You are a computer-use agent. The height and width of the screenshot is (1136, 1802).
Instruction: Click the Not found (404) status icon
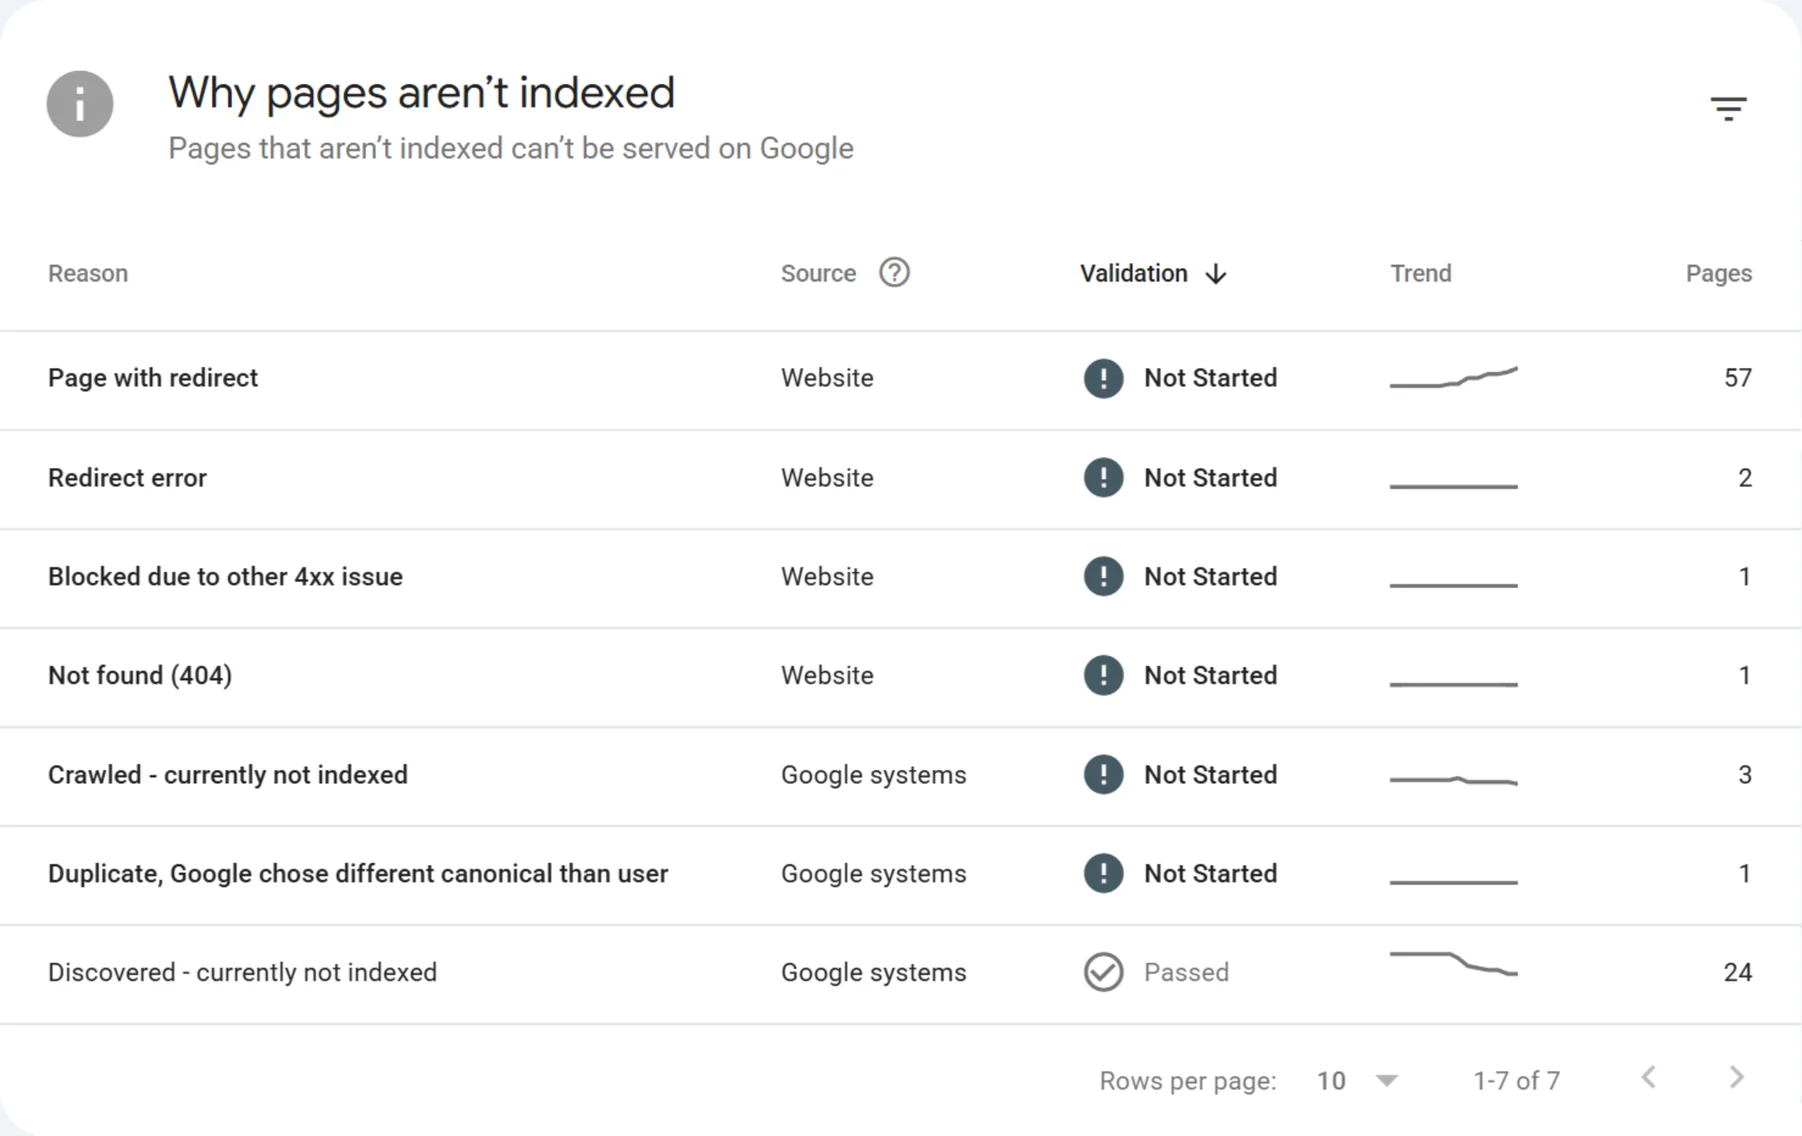[x=1103, y=675]
